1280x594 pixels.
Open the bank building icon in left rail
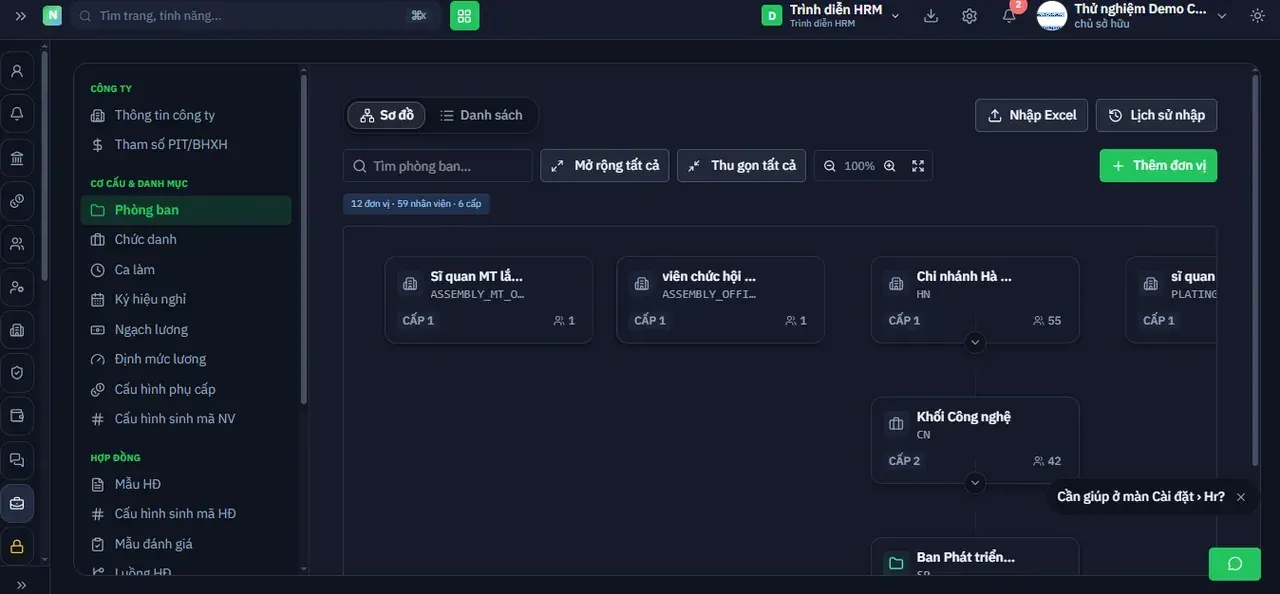(17, 158)
